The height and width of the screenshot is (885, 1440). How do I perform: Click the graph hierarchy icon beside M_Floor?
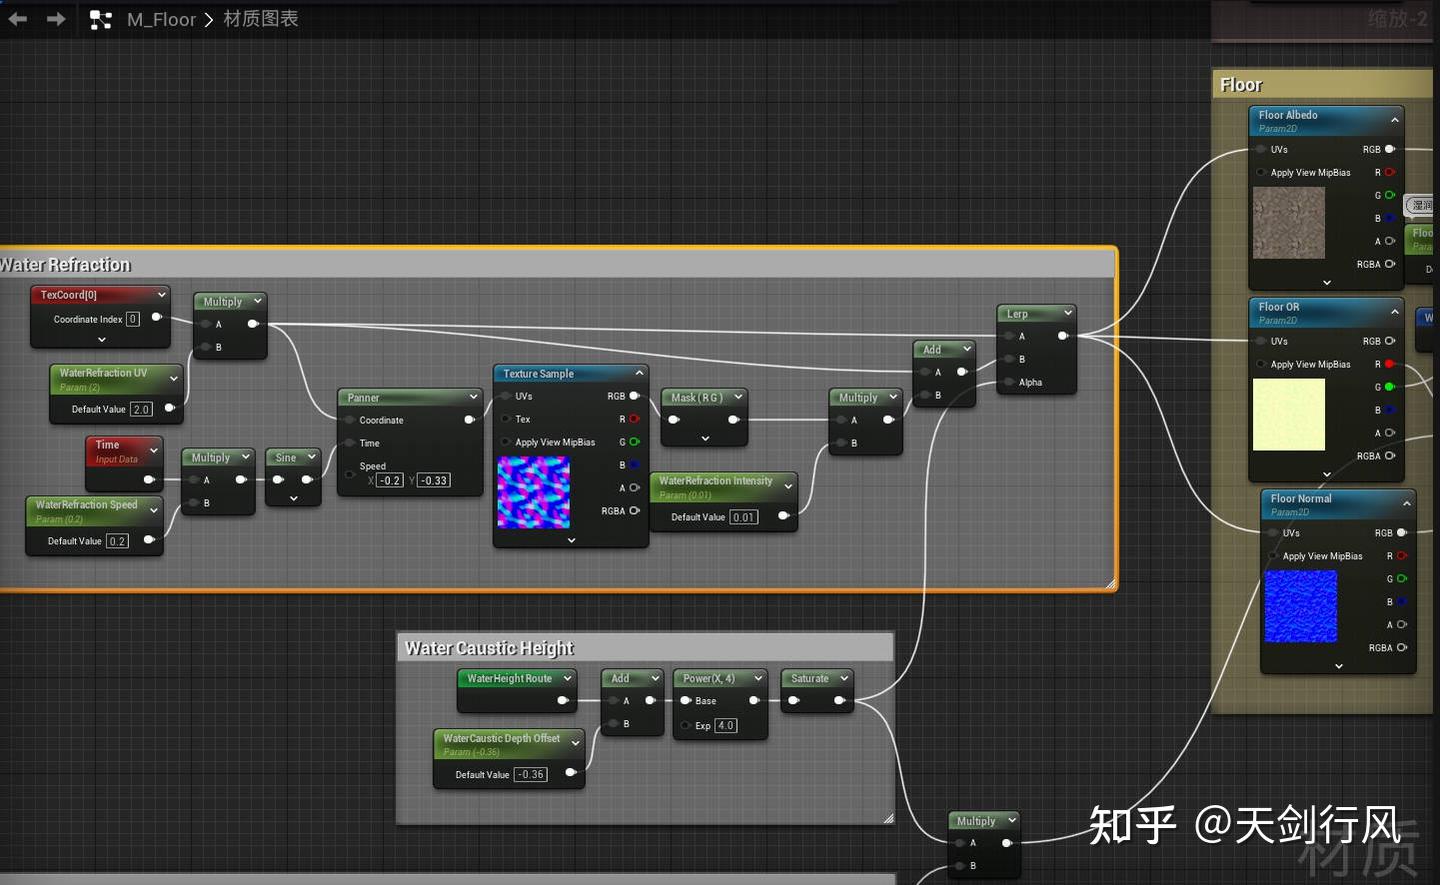click(99, 18)
